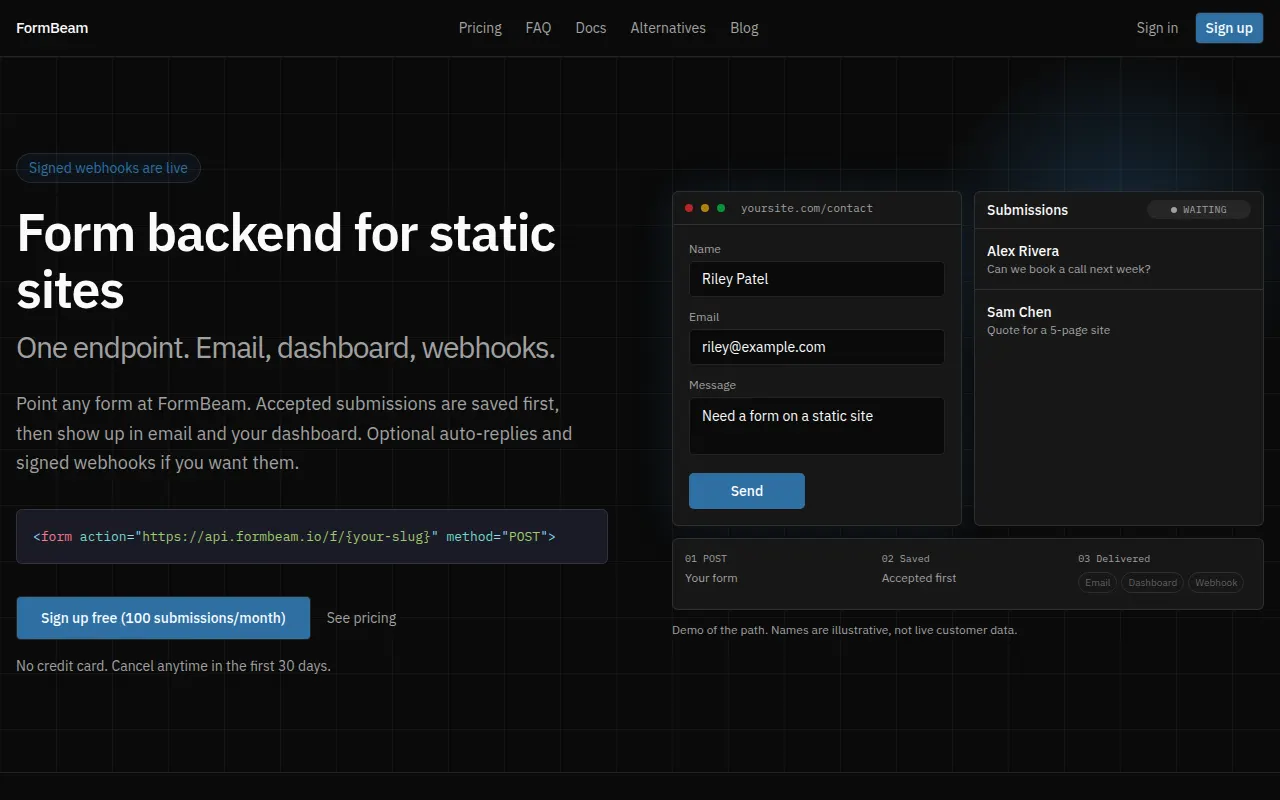Viewport: 1280px width, 800px height.
Task: Click the green dot in demo window
Action: click(721, 208)
